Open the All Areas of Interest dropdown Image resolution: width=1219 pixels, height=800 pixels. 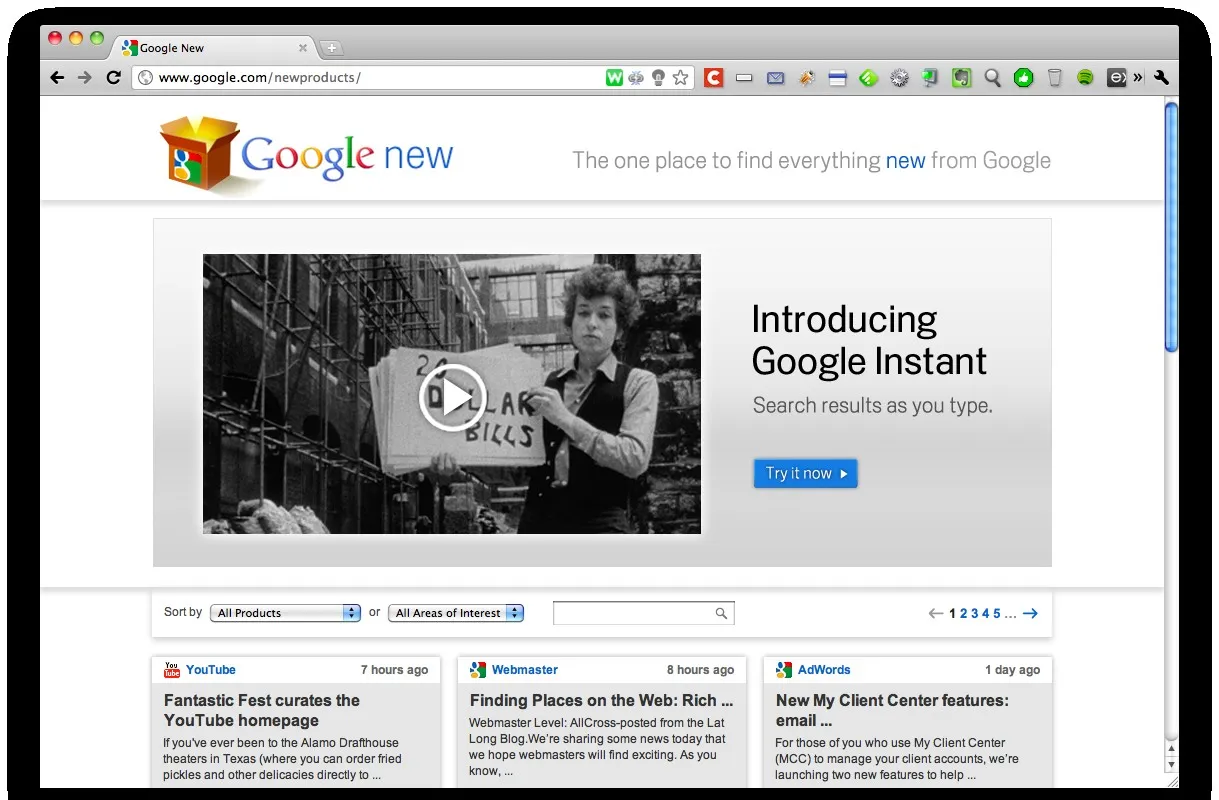(456, 613)
